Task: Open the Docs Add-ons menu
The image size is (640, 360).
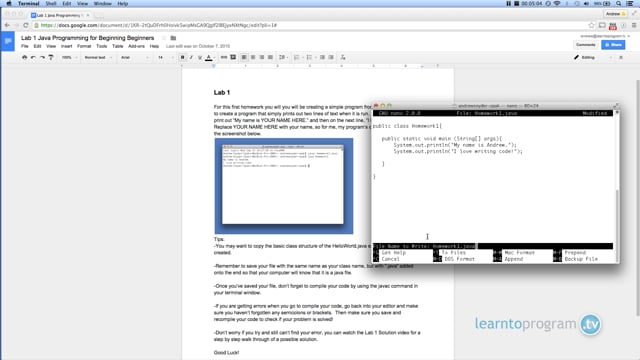Action: coord(136,46)
